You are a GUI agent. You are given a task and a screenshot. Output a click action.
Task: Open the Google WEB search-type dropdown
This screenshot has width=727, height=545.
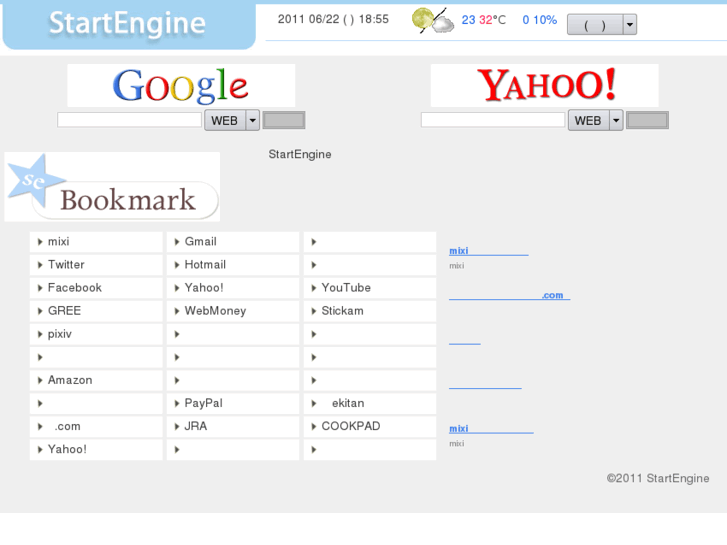pyautogui.click(x=232, y=121)
